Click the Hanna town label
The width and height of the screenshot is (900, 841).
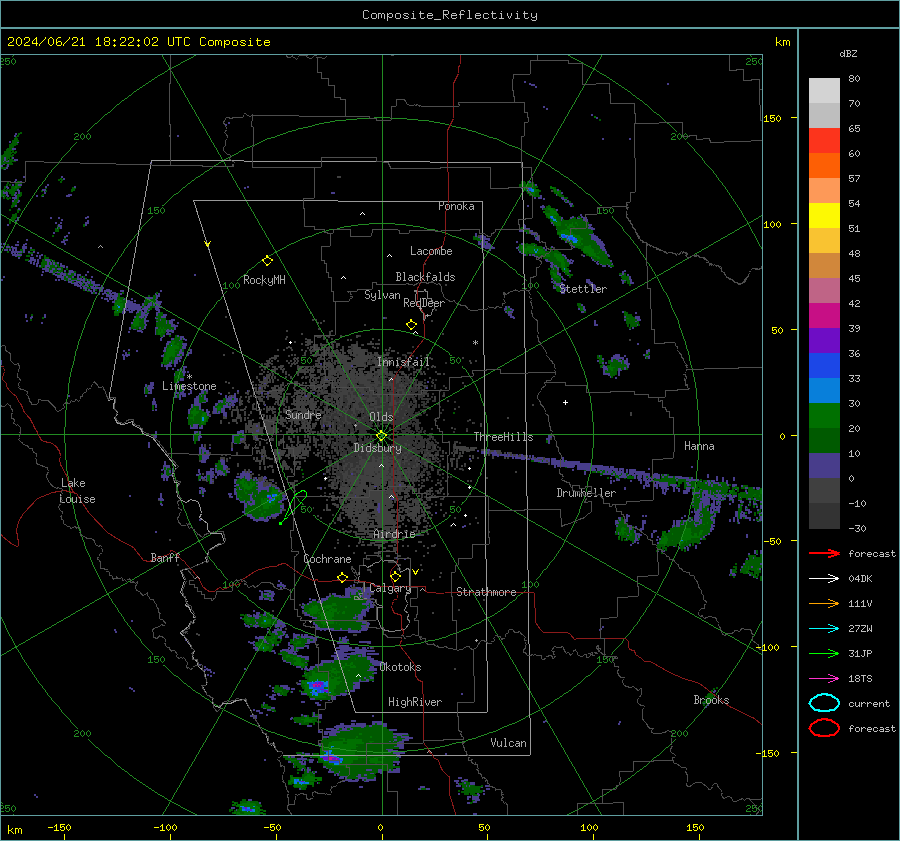(x=699, y=446)
